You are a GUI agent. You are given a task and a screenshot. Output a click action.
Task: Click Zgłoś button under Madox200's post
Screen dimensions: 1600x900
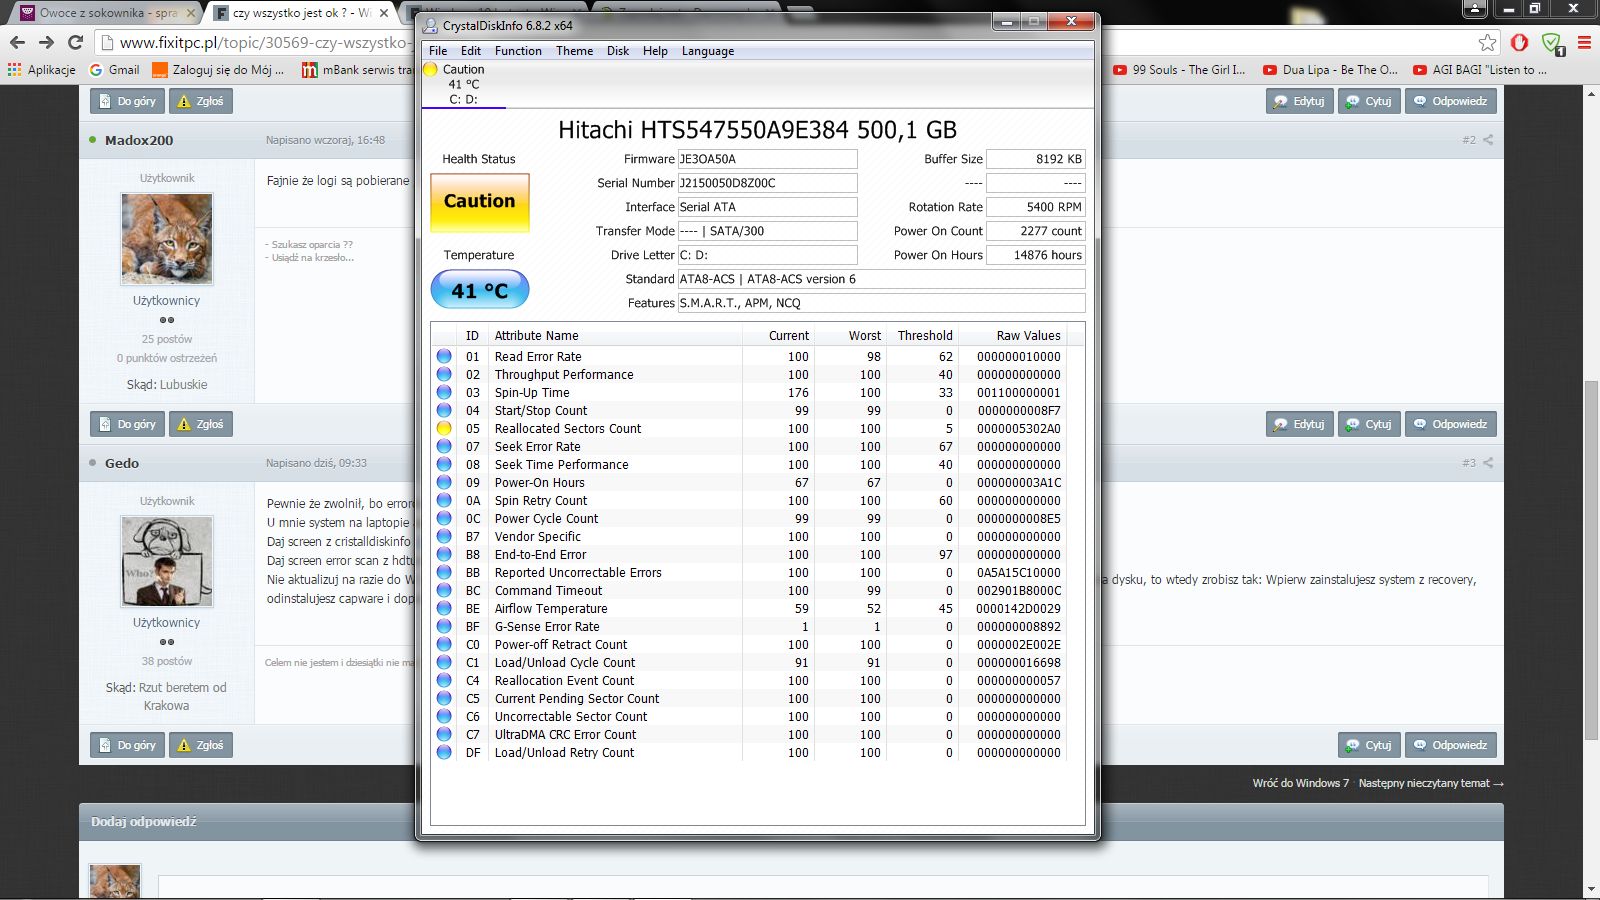[200, 424]
